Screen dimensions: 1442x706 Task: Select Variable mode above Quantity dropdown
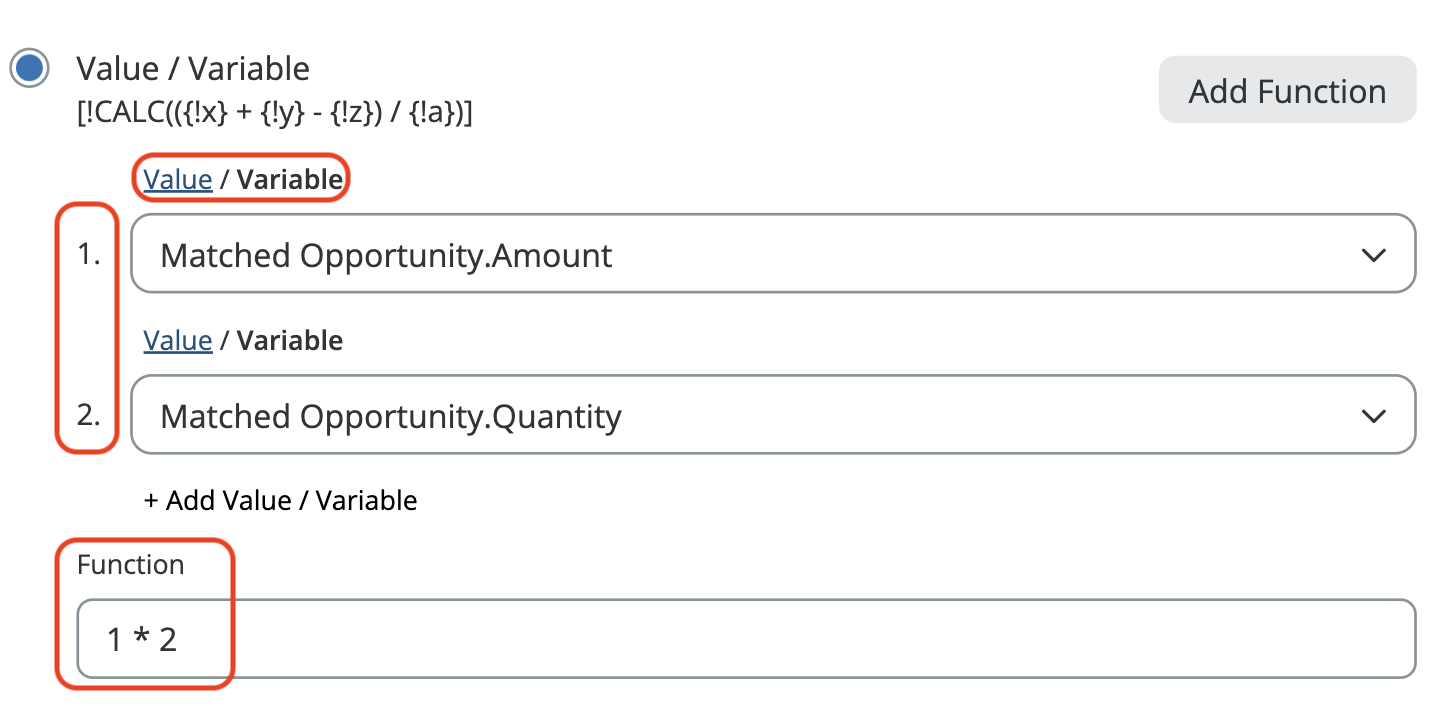coord(289,341)
